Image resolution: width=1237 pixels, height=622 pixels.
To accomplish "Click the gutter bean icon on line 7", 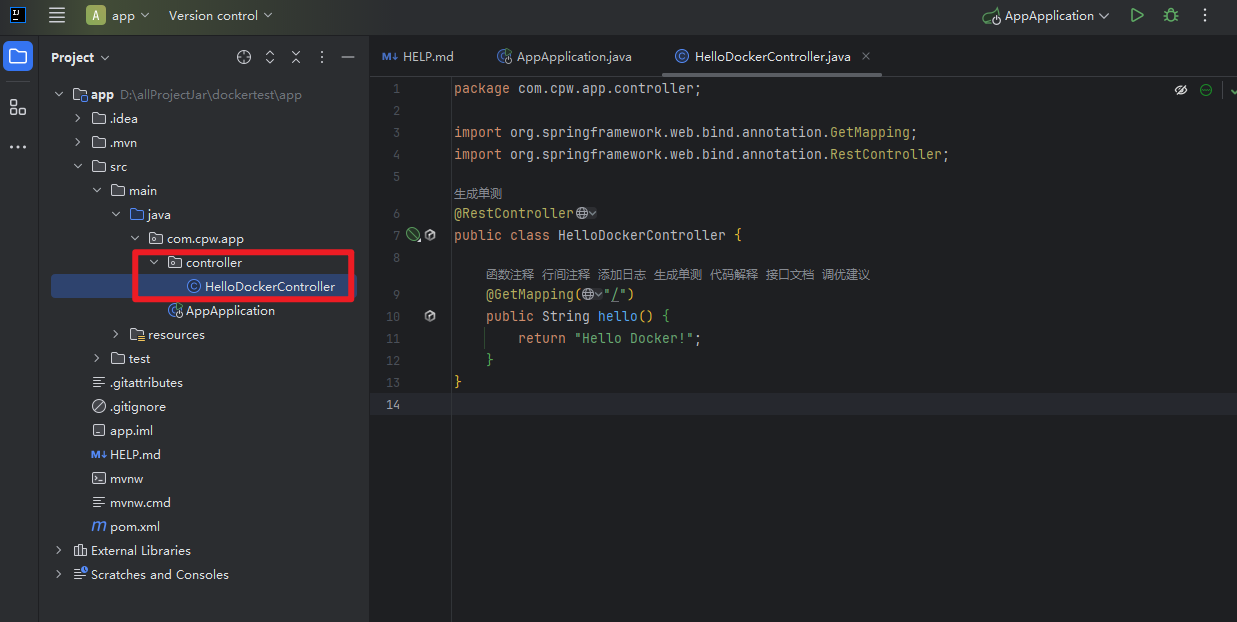I will click(413, 235).
